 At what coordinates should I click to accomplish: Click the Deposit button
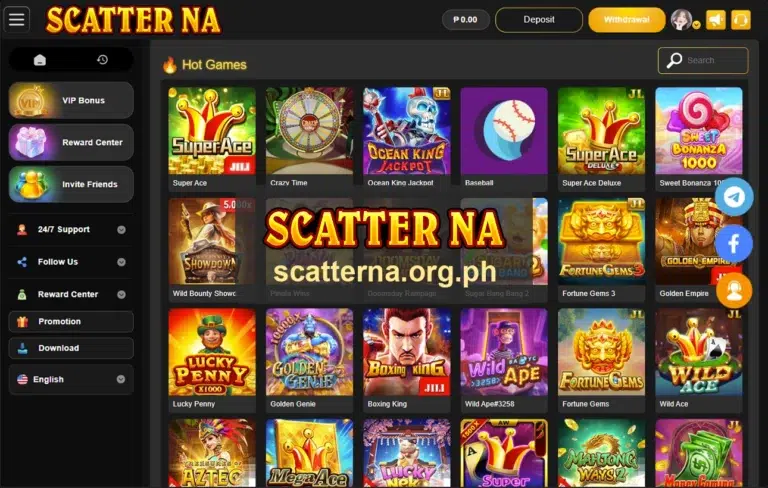pos(539,20)
